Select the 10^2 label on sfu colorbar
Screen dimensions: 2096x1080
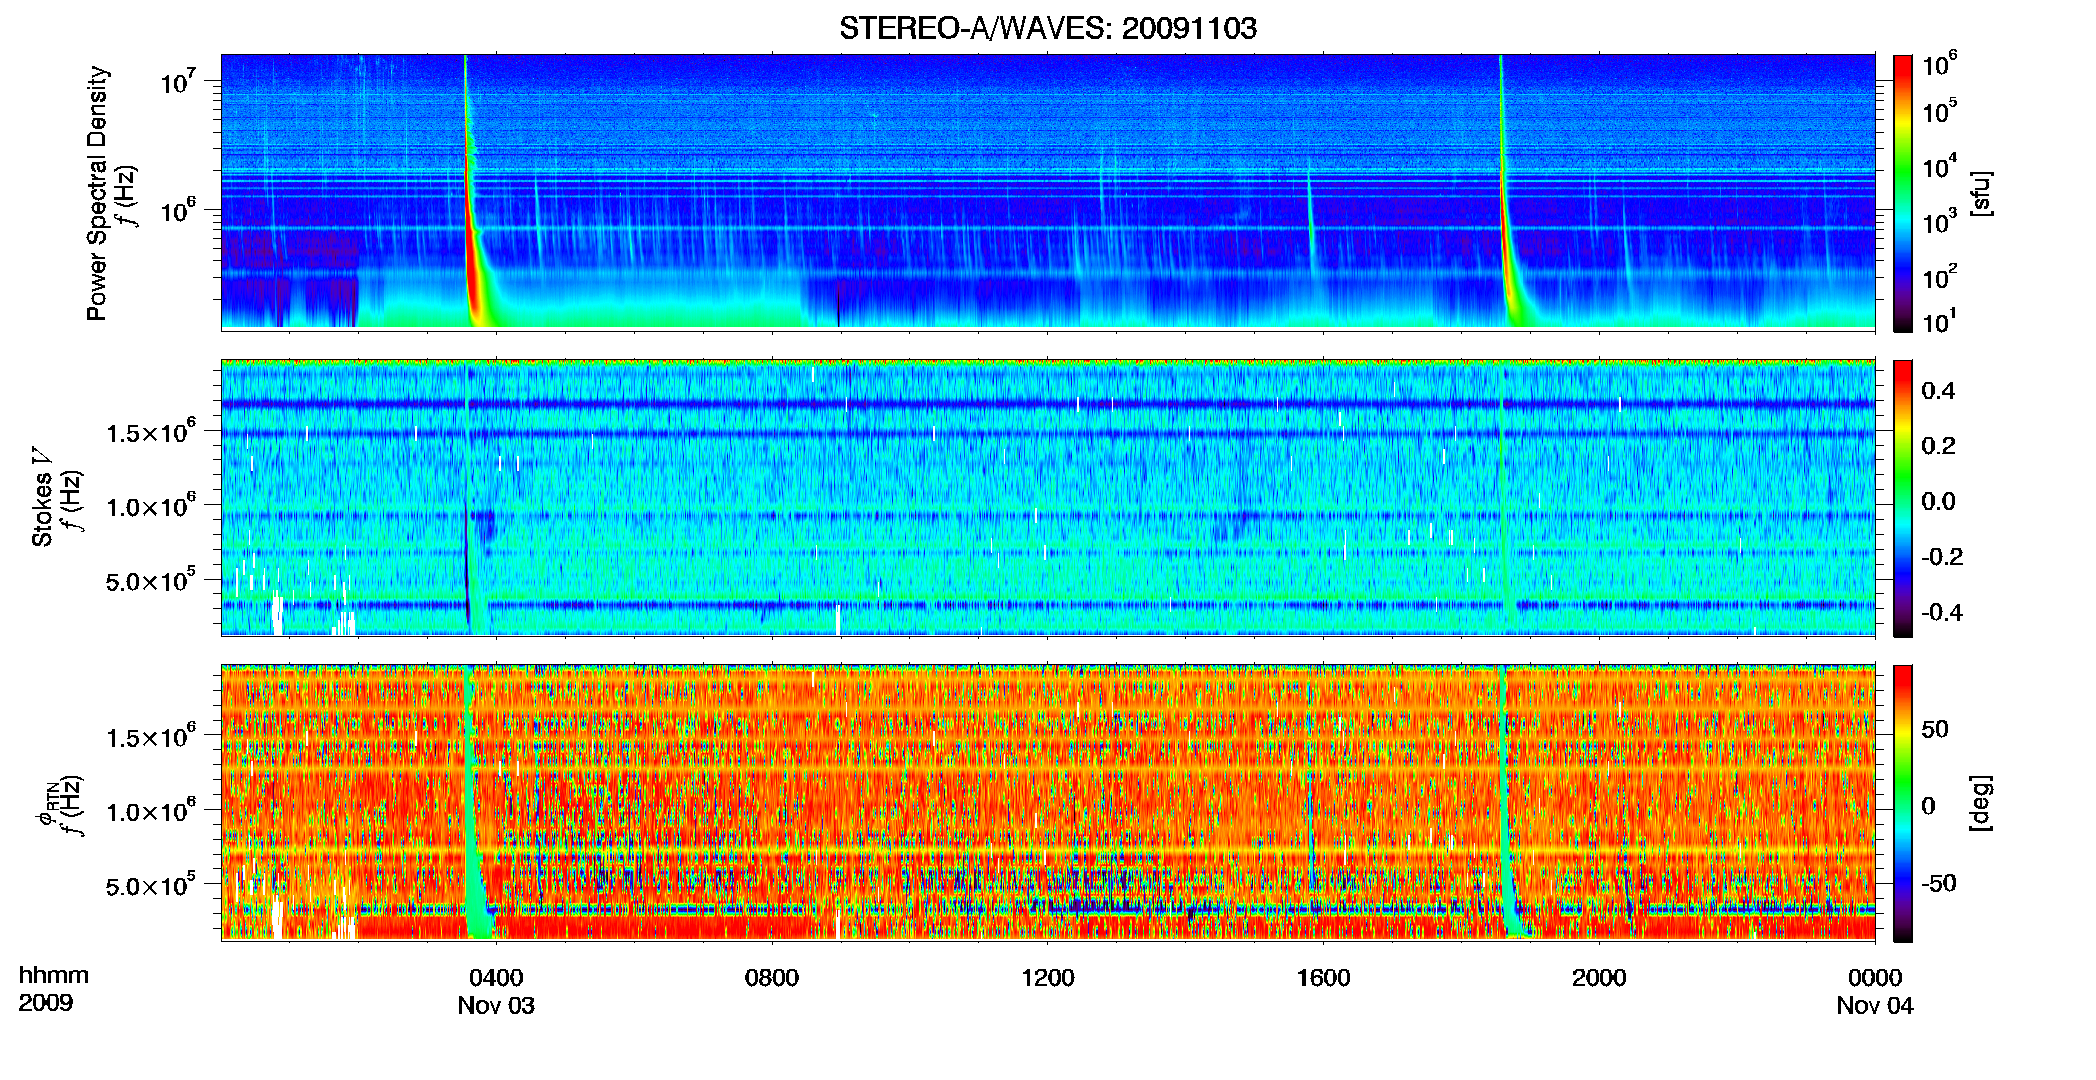[x=1940, y=276]
